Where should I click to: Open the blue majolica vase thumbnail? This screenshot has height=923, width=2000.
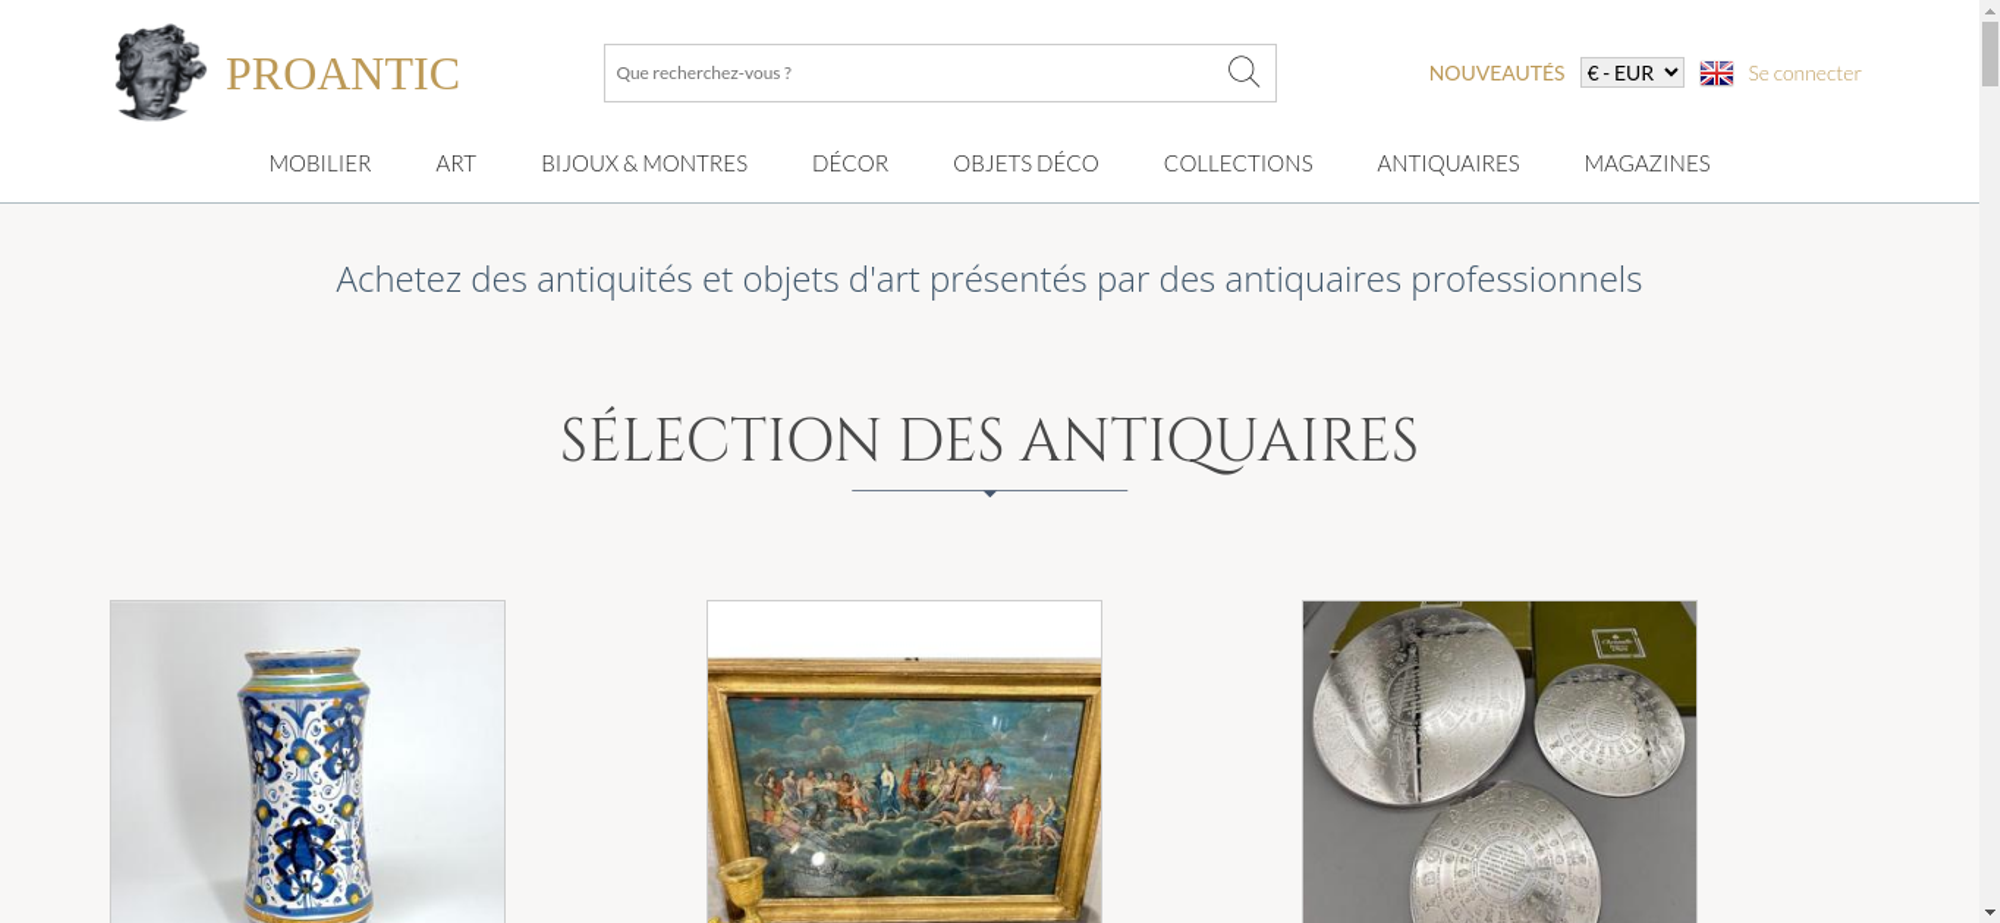click(x=307, y=762)
